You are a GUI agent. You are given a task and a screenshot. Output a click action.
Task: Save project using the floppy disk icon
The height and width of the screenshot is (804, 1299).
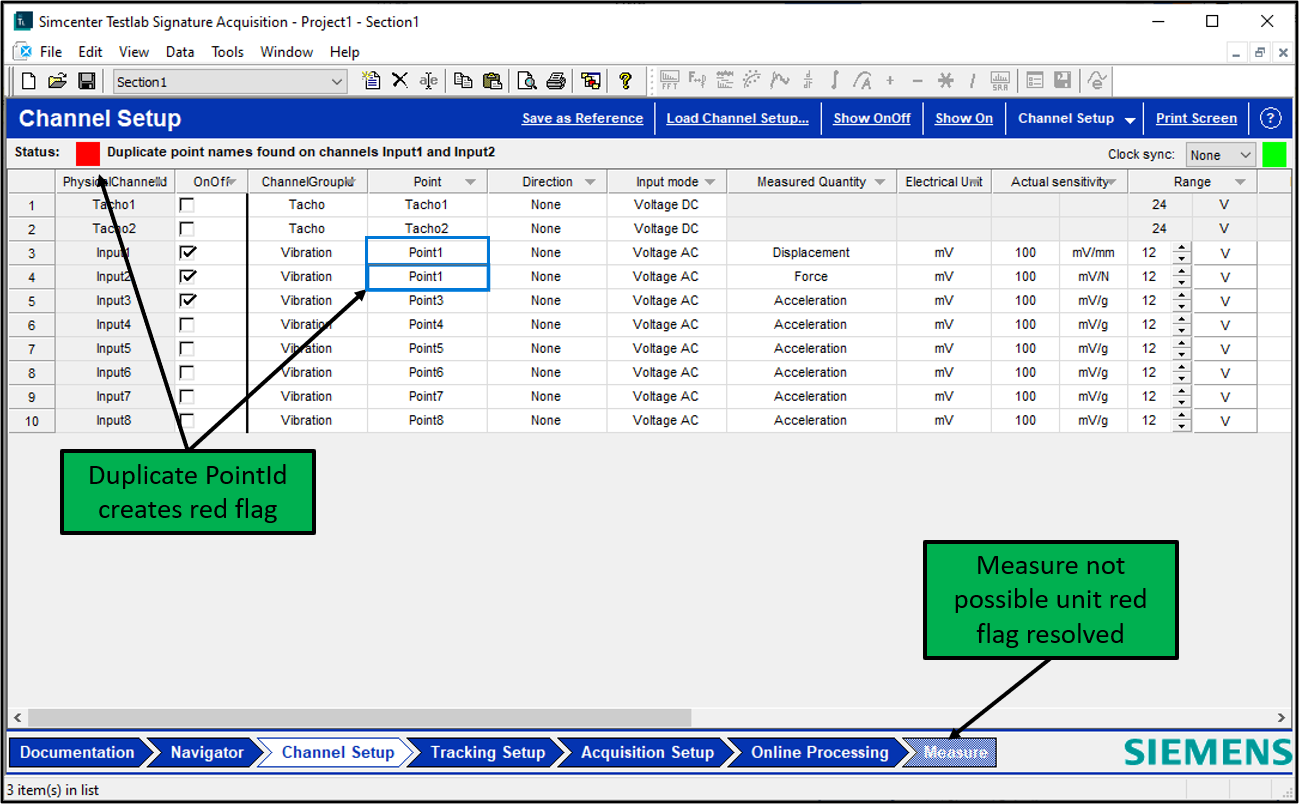point(87,81)
